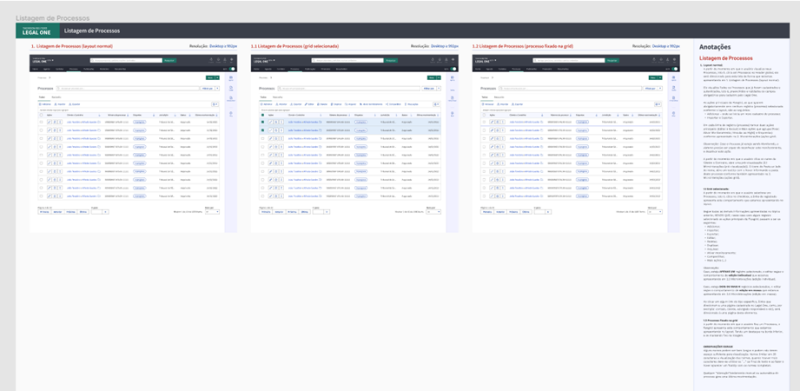Viewport: 800px width, 391px height.
Task: Switch the green header toggle in processo fixado mockup
Action: point(674,68)
